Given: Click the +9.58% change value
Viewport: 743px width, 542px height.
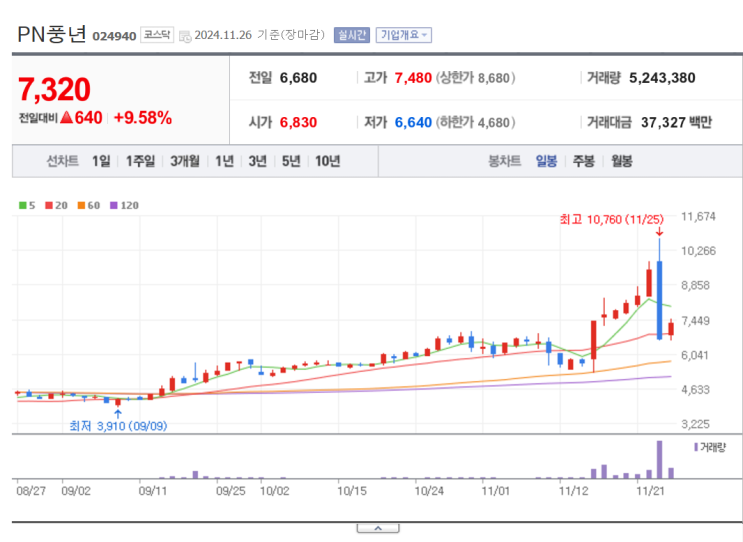Looking at the screenshot, I should click(143, 117).
